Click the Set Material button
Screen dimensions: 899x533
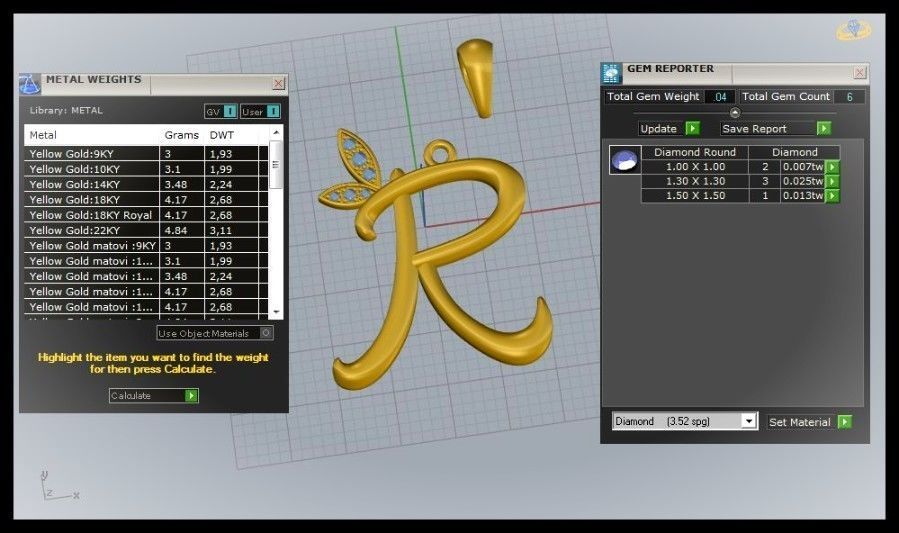(810, 422)
